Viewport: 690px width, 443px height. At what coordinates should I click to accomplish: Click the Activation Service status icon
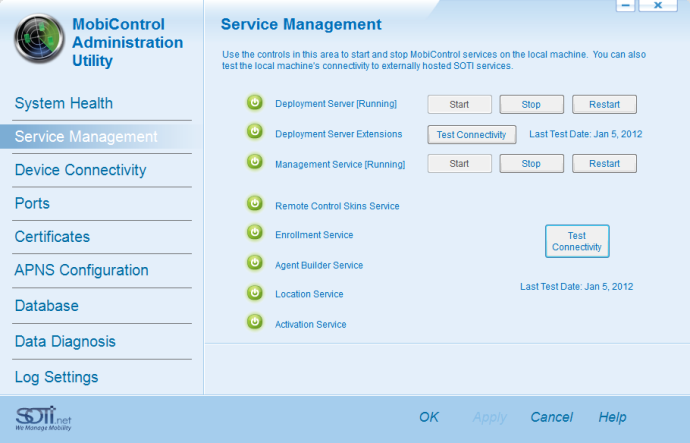(x=254, y=323)
